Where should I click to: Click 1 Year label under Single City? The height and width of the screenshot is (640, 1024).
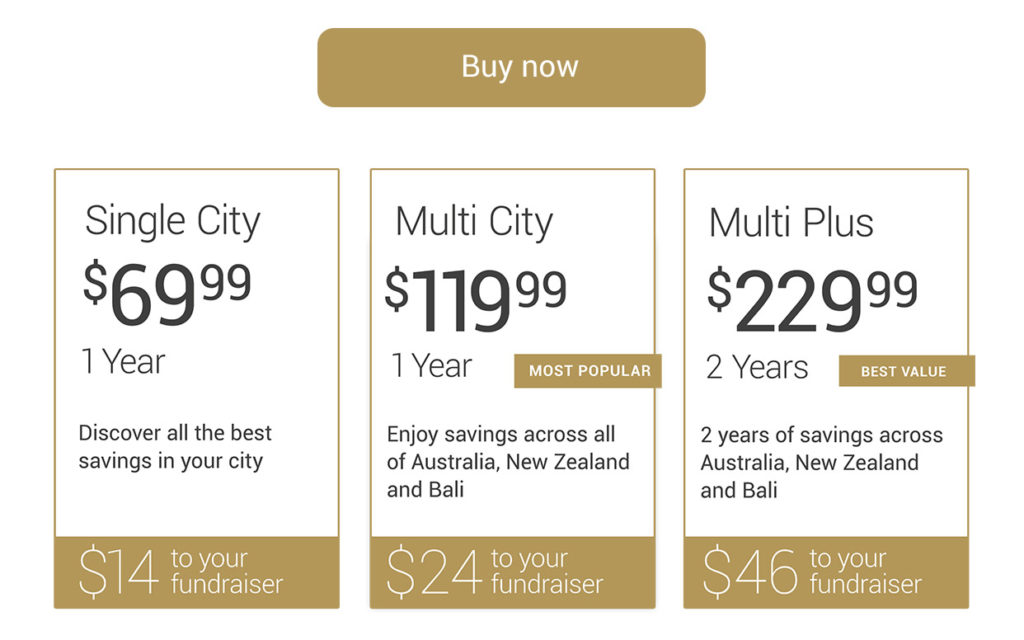click(123, 361)
